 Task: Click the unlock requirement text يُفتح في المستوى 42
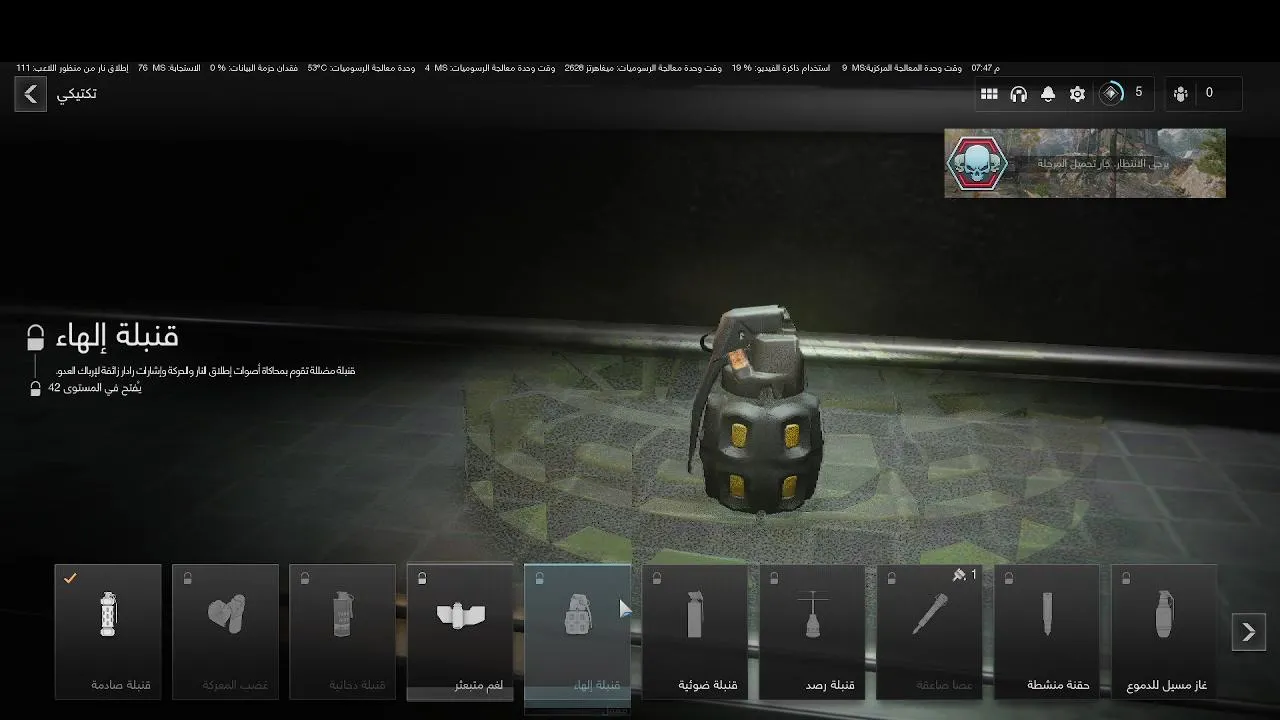coord(95,388)
